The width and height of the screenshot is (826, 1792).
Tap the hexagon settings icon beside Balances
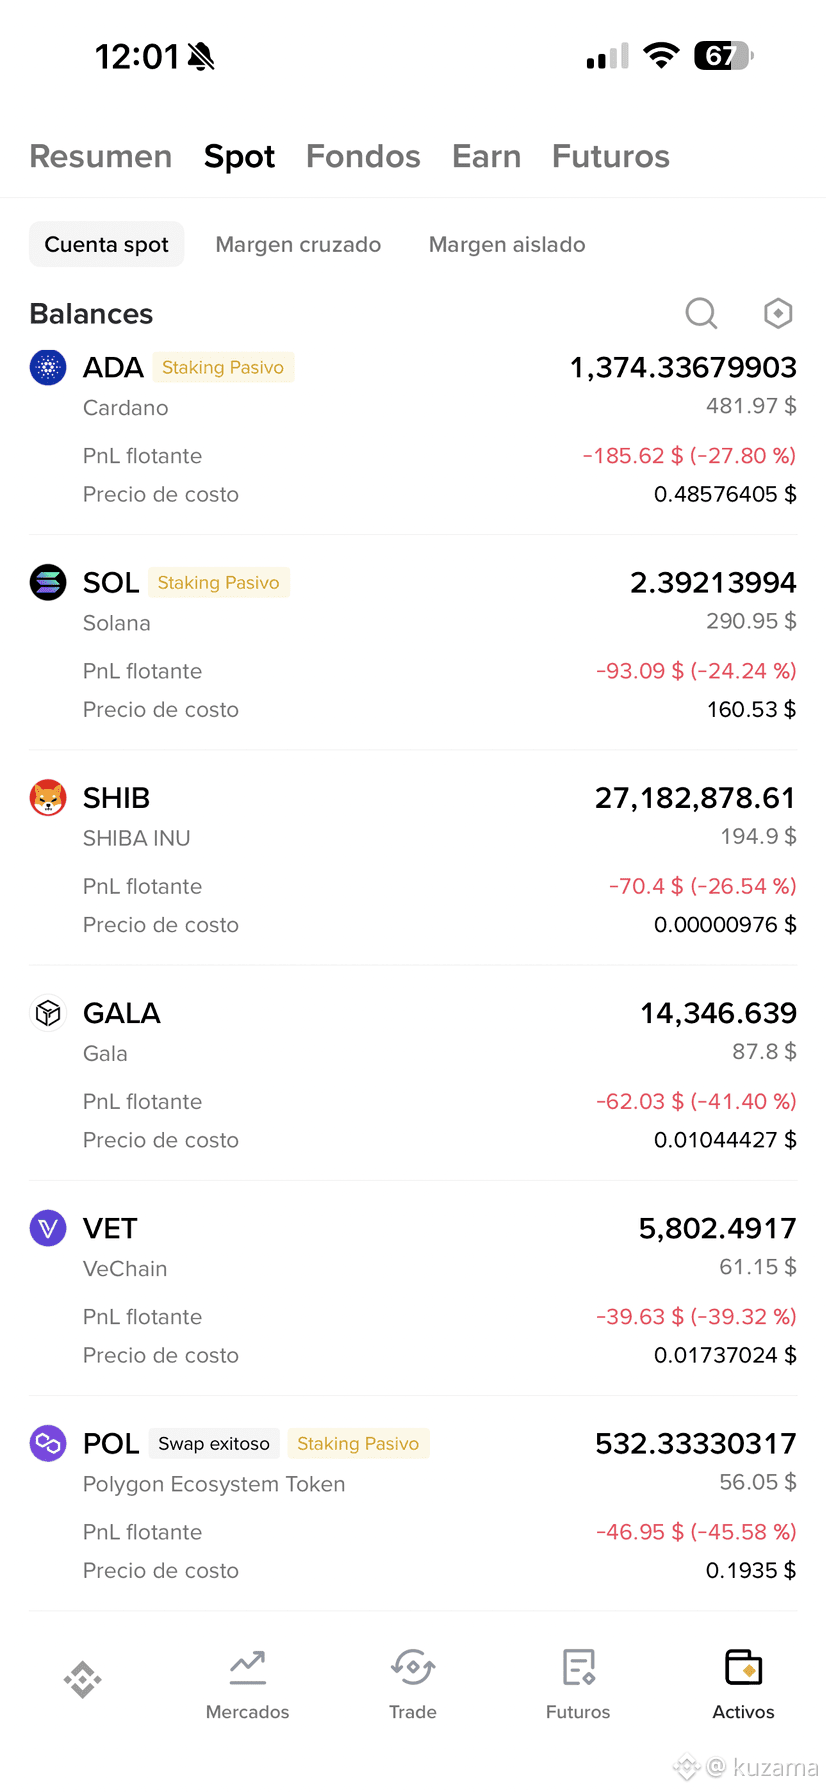tap(778, 313)
